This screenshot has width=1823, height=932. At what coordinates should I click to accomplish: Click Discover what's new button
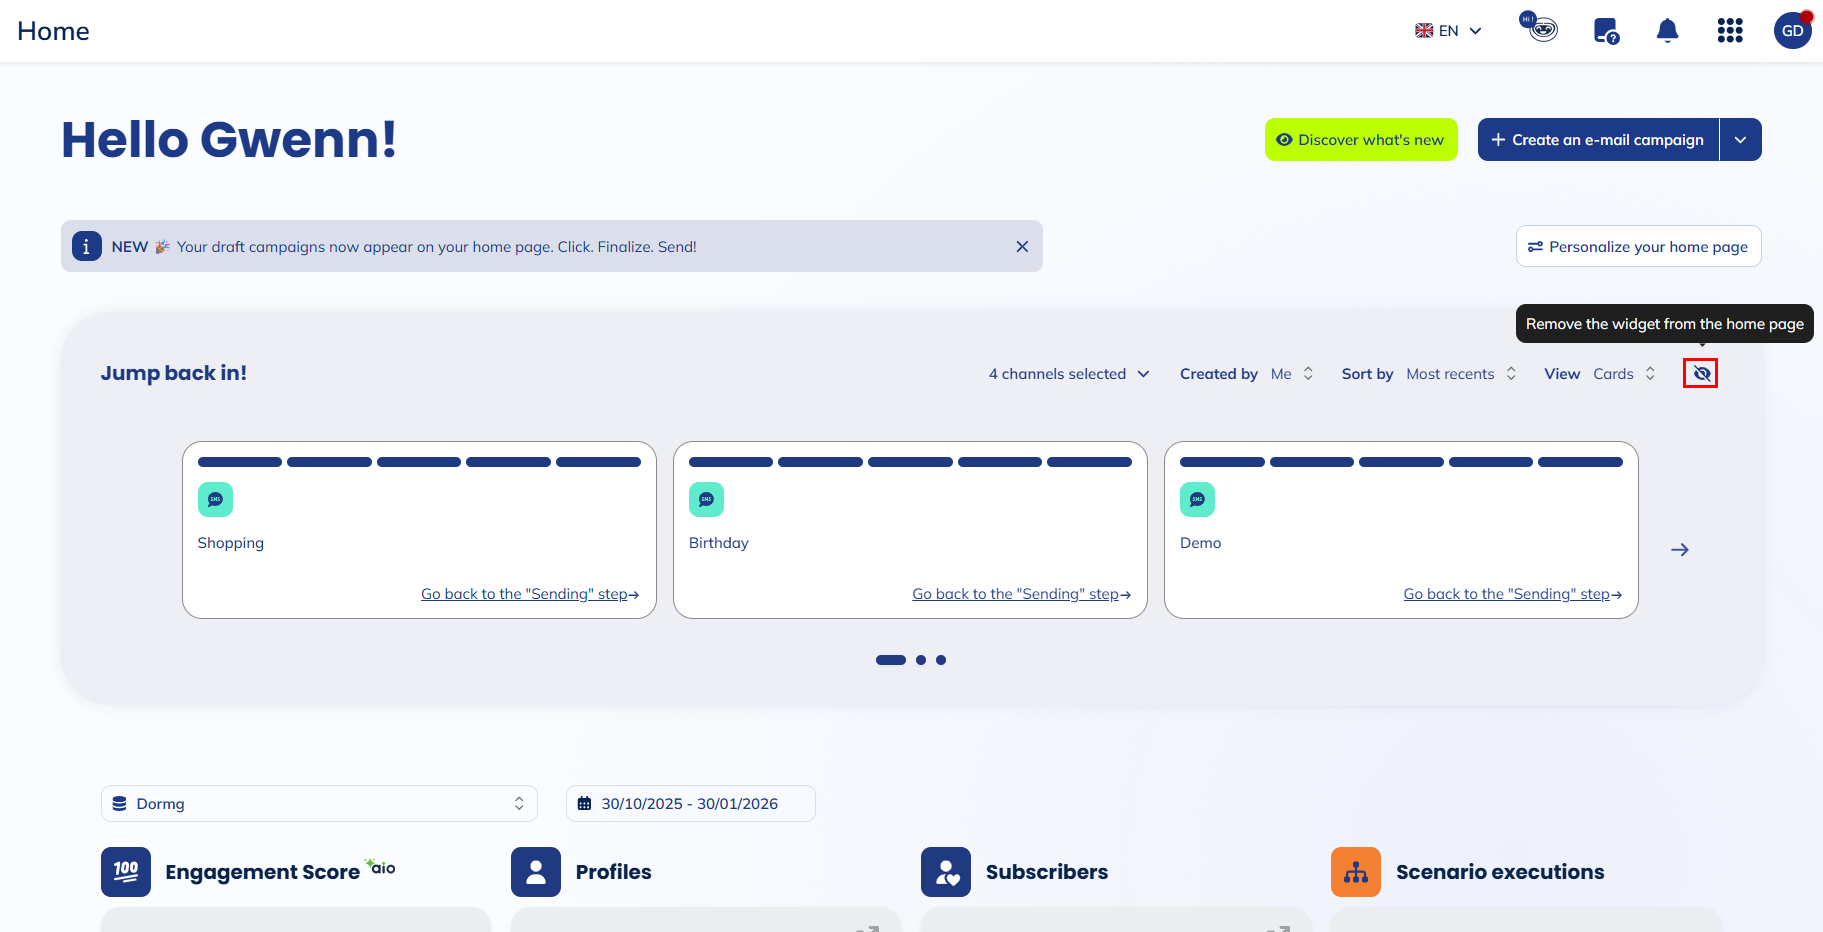[x=1361, y=140]
